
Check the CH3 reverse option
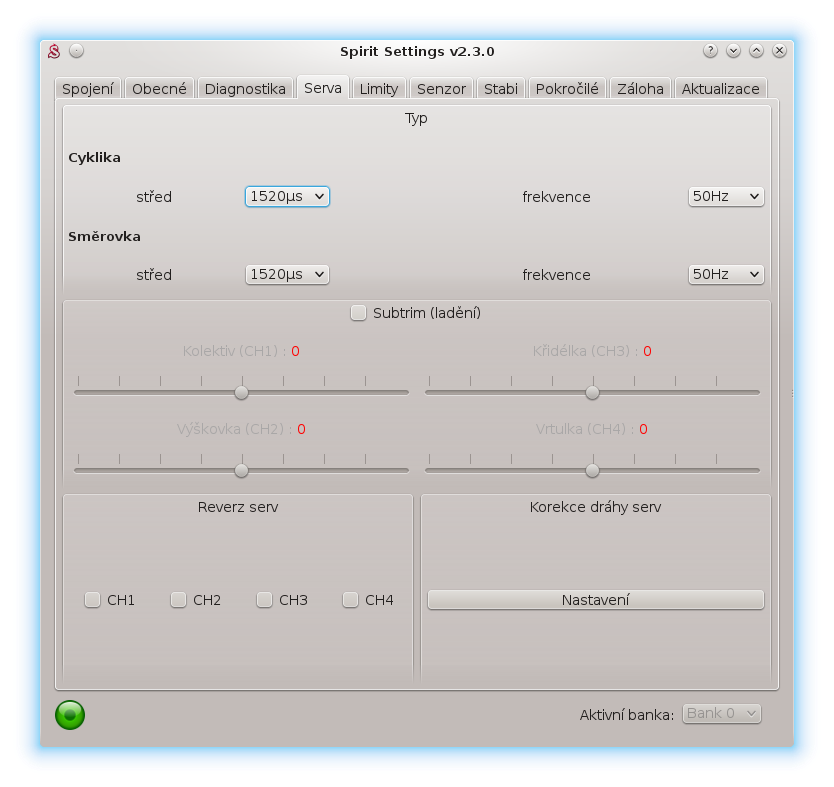(x=265, y=600)
